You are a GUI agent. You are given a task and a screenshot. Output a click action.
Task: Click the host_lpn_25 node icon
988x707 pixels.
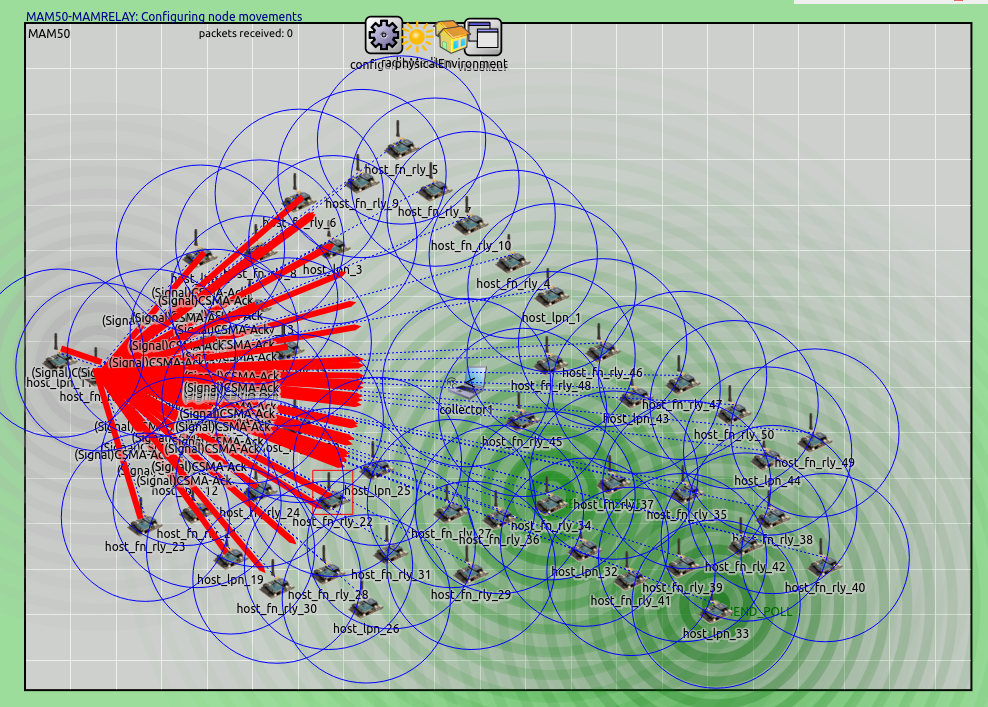pyautogui.click(x=377, y=463)
